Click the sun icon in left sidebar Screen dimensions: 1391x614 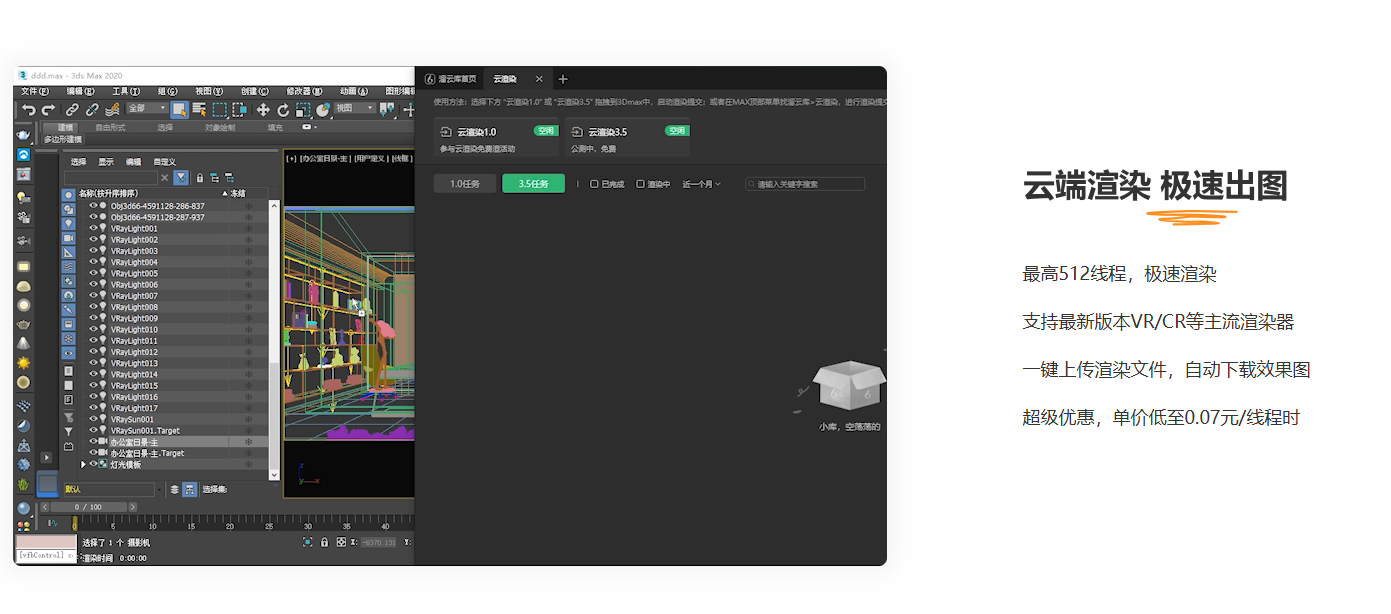pyautogui.click(x=23, y=363)
